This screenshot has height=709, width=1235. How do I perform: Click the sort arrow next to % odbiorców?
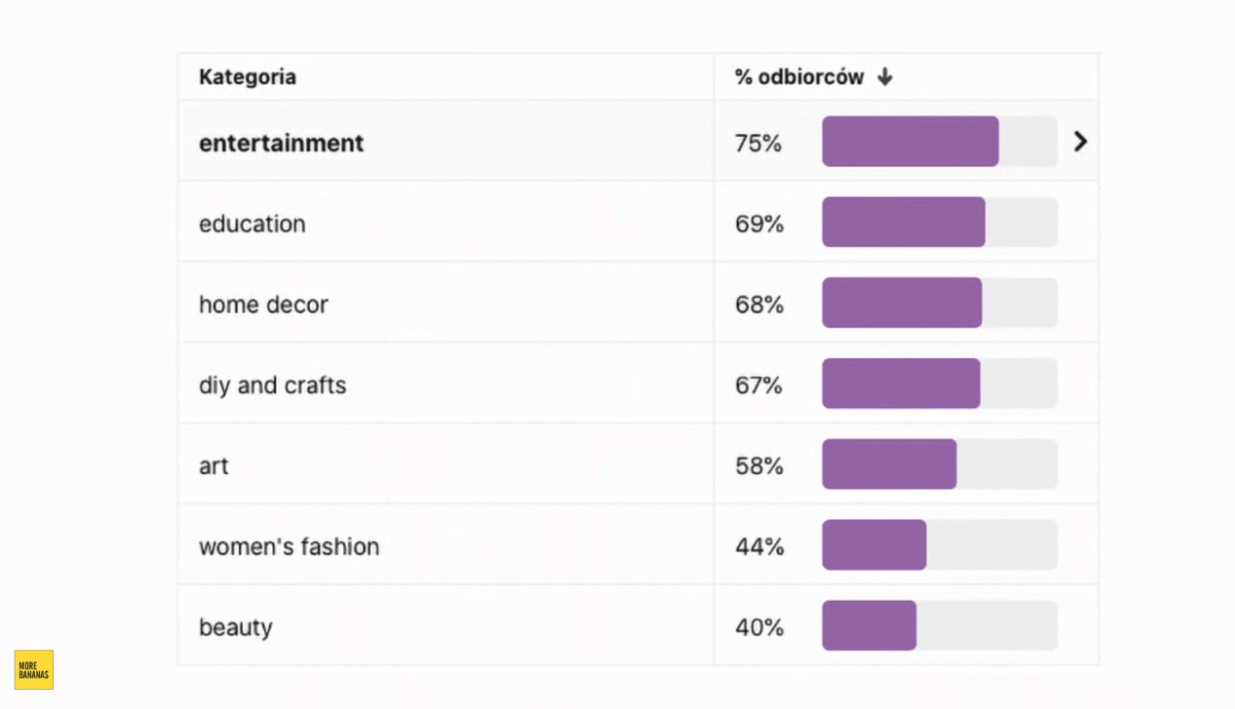click(x=885, y=77)
